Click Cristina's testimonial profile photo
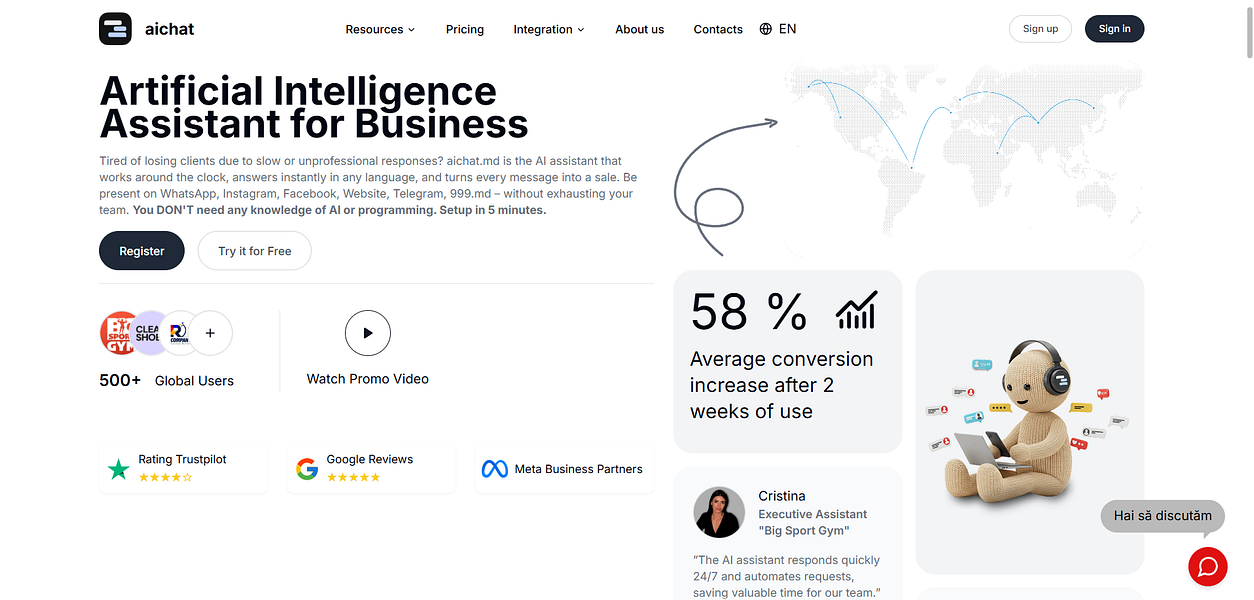The height and width of the screenshot is (600, 1254). [x=719, y=512]
